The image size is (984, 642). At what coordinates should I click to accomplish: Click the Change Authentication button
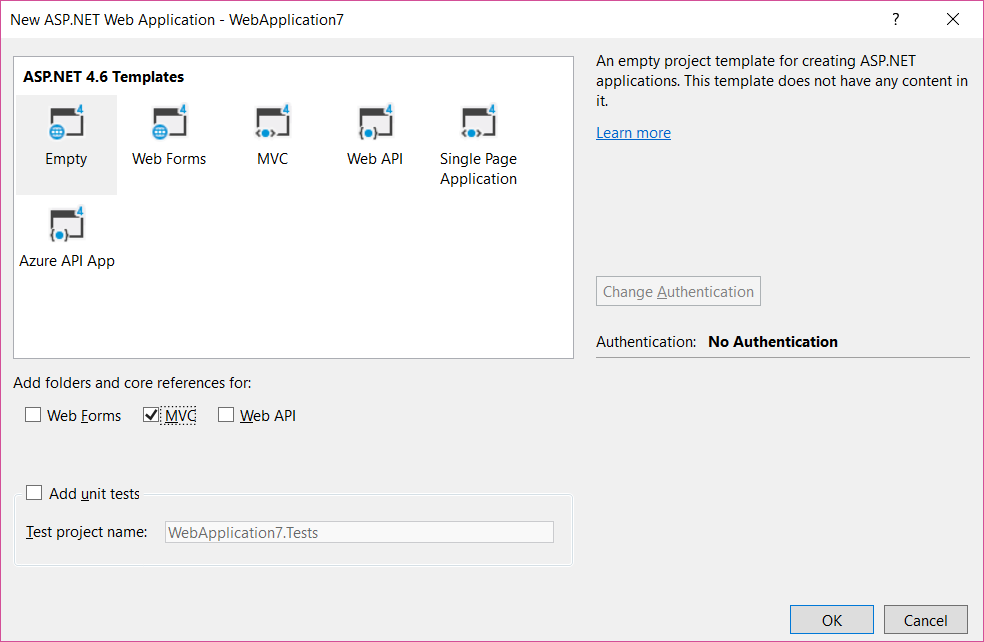click(678, 292)
